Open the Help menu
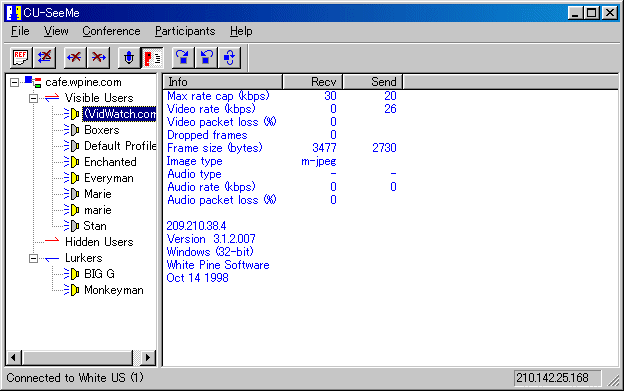Viewport: 624px width, 391px height. (241, 31)
